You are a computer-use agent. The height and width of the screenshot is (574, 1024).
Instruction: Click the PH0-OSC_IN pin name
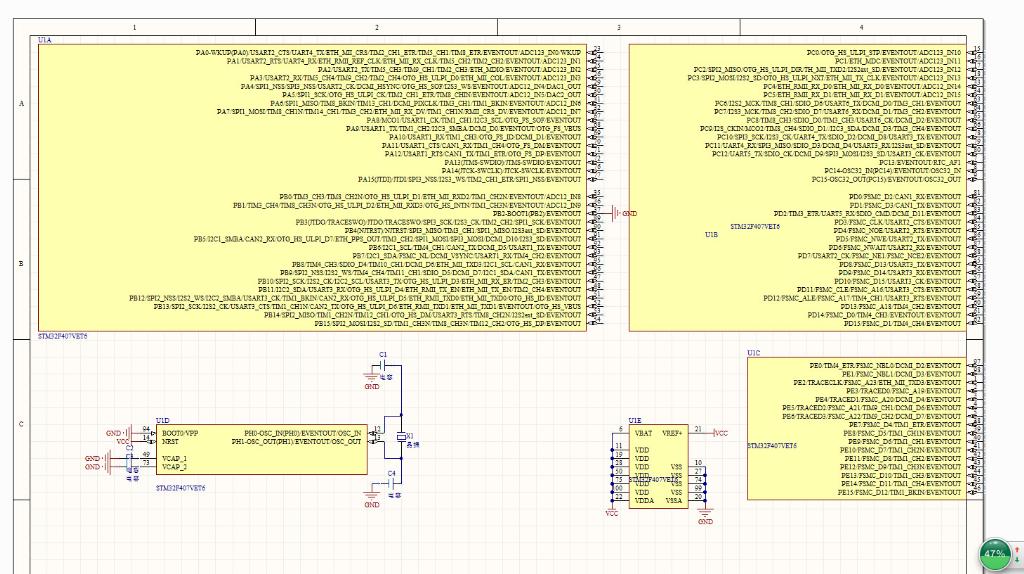tap(302, 433)
